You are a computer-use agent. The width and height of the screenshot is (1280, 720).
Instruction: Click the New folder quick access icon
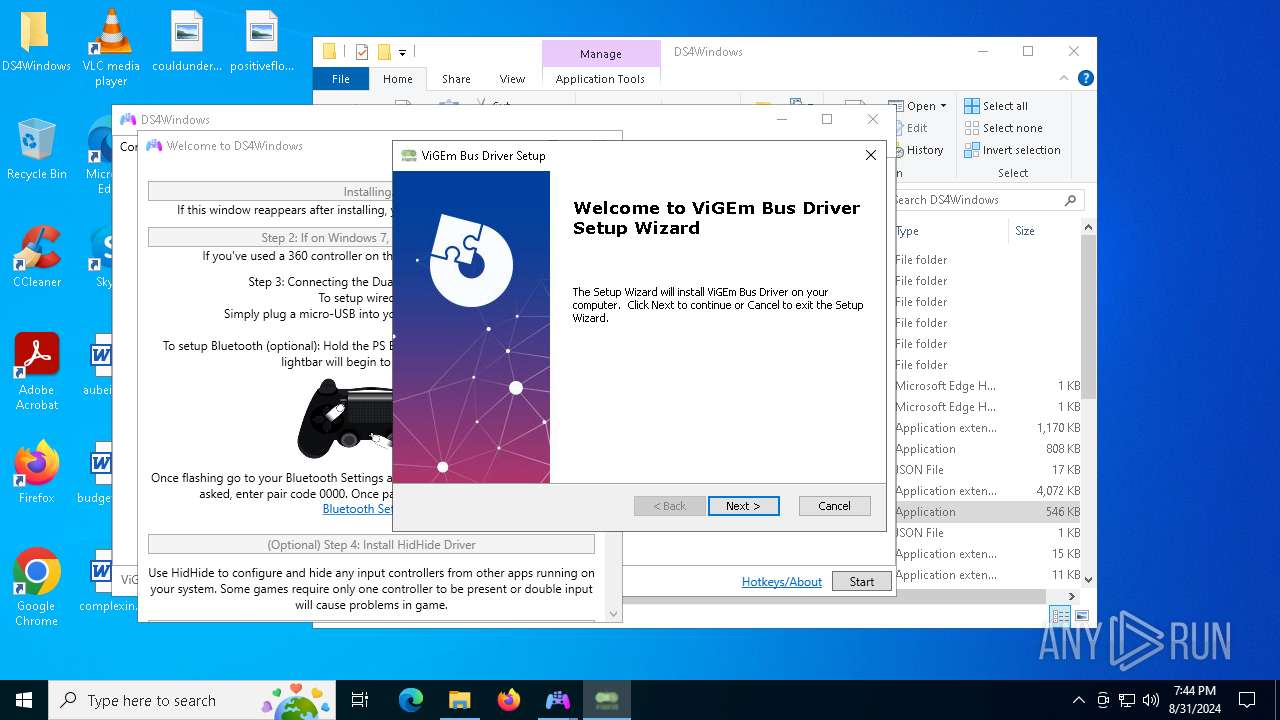click(x=384, y=52)
